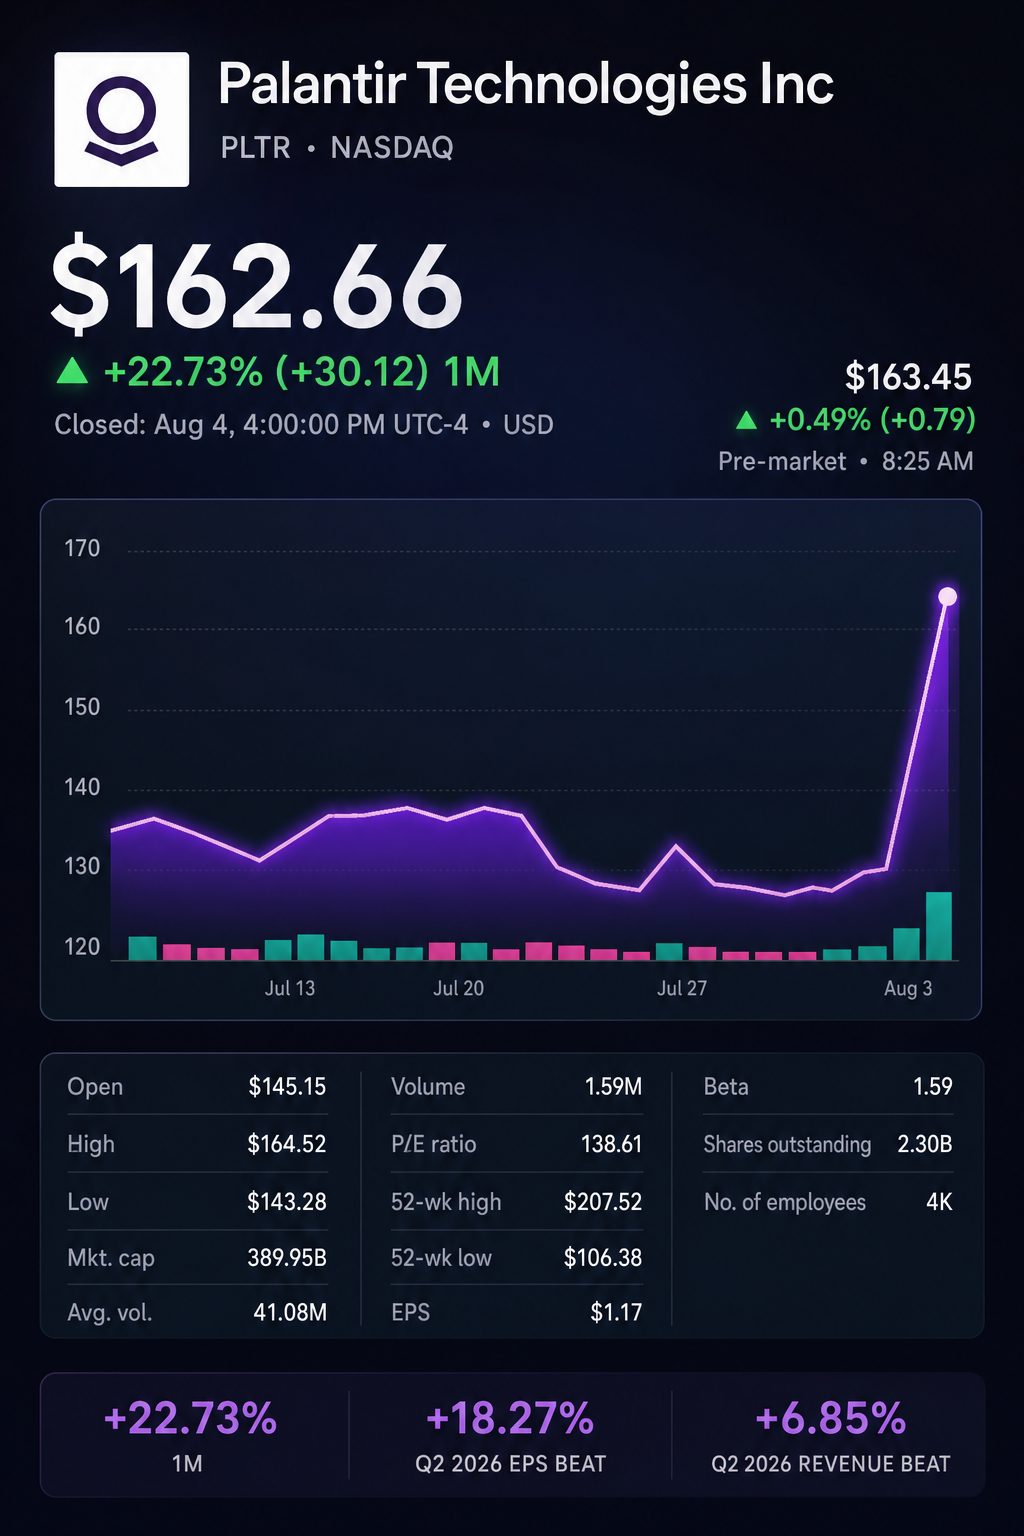Click the $163.45 pre-market price
Viewport: 1024px width, 1536px height.
tap(908, 377)
